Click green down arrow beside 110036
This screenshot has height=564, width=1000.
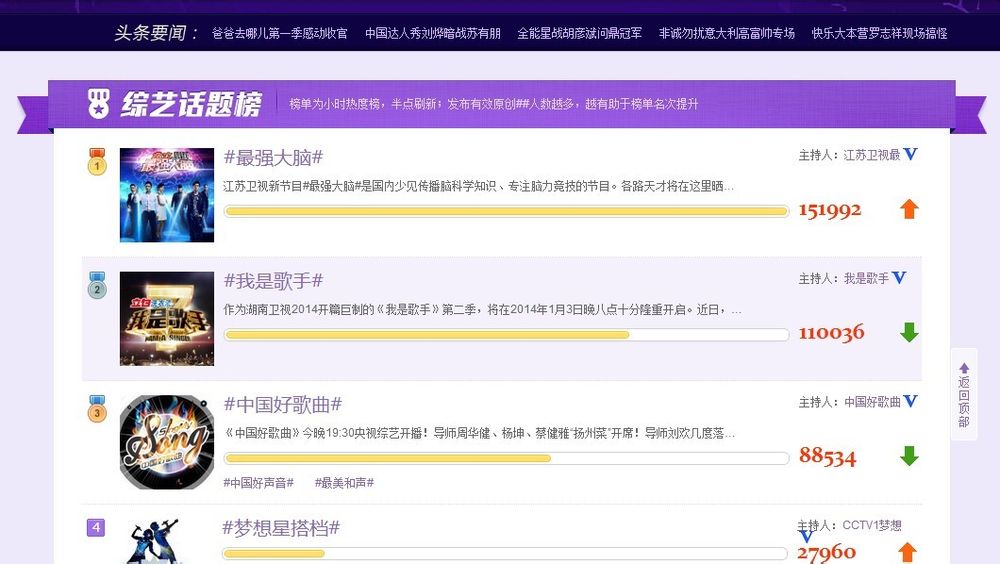pyautogui.click(x=909, y=332)
